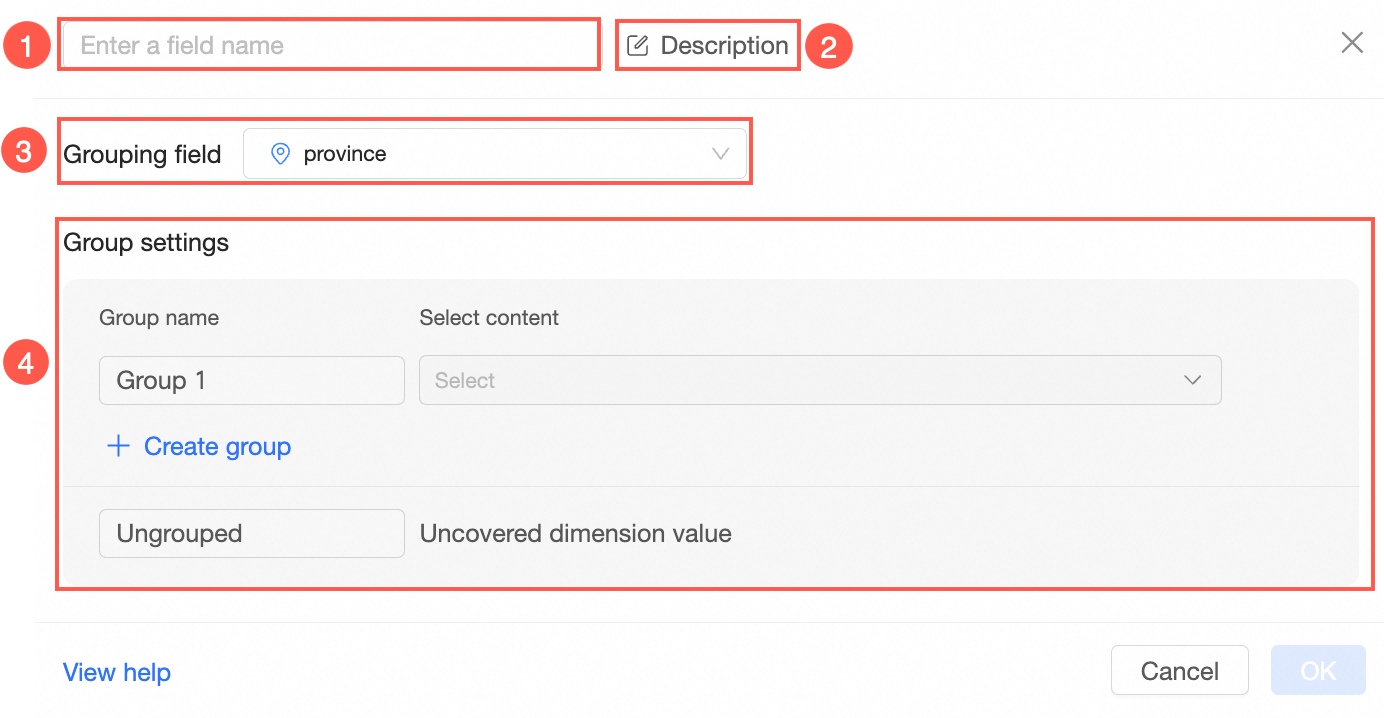Click the red number 1 badge
The width and height of the screenshot is (1384, 718).
(27, 45)
